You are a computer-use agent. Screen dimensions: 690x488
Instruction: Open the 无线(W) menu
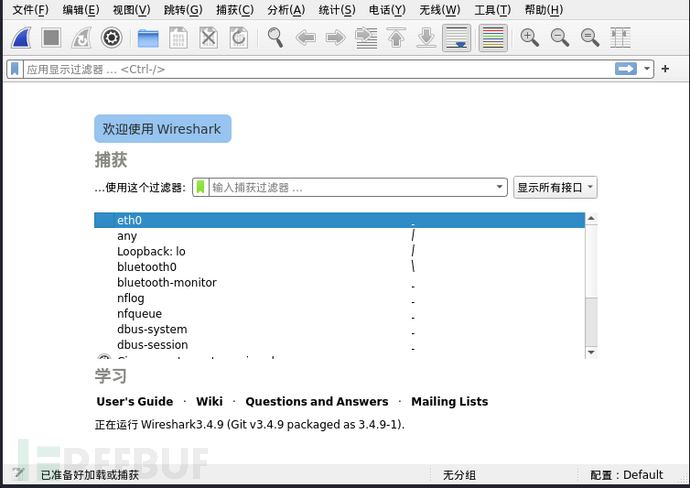pos(439,10)
